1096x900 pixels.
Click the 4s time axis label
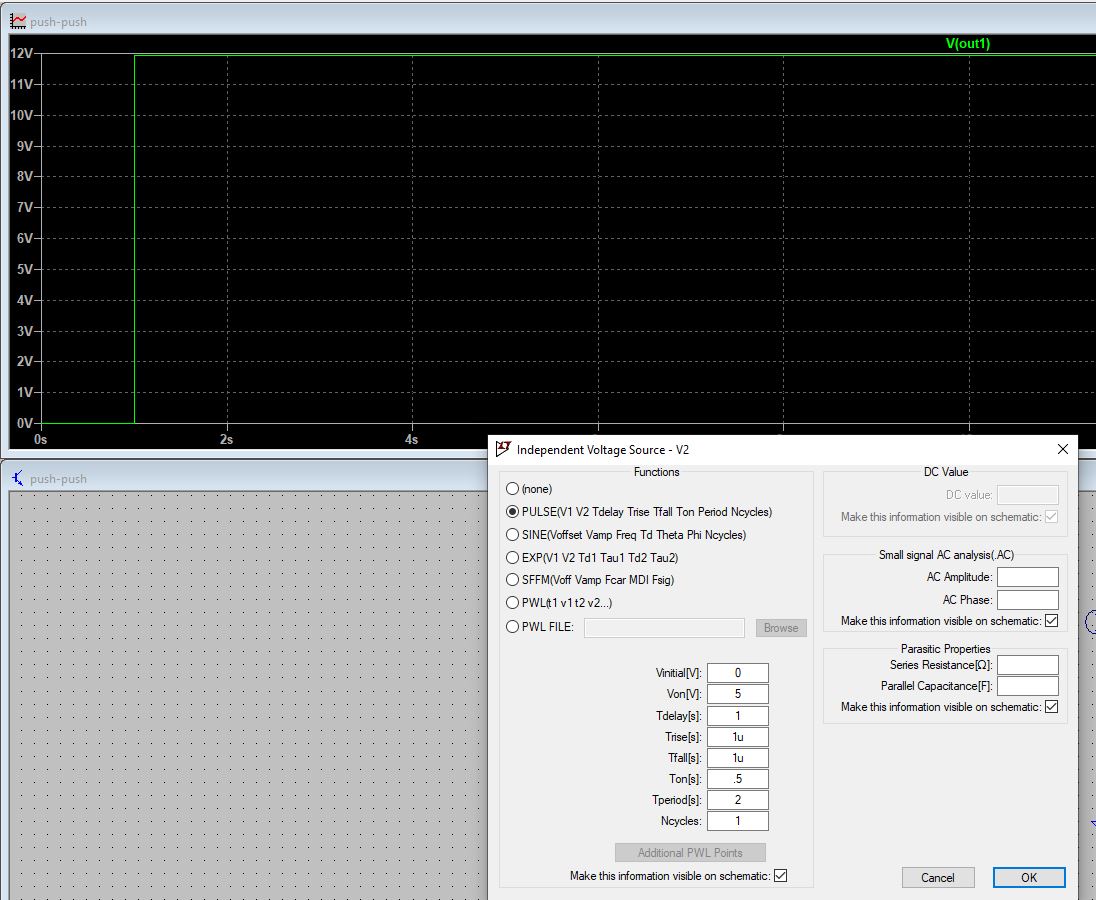[x=411, y=440]
